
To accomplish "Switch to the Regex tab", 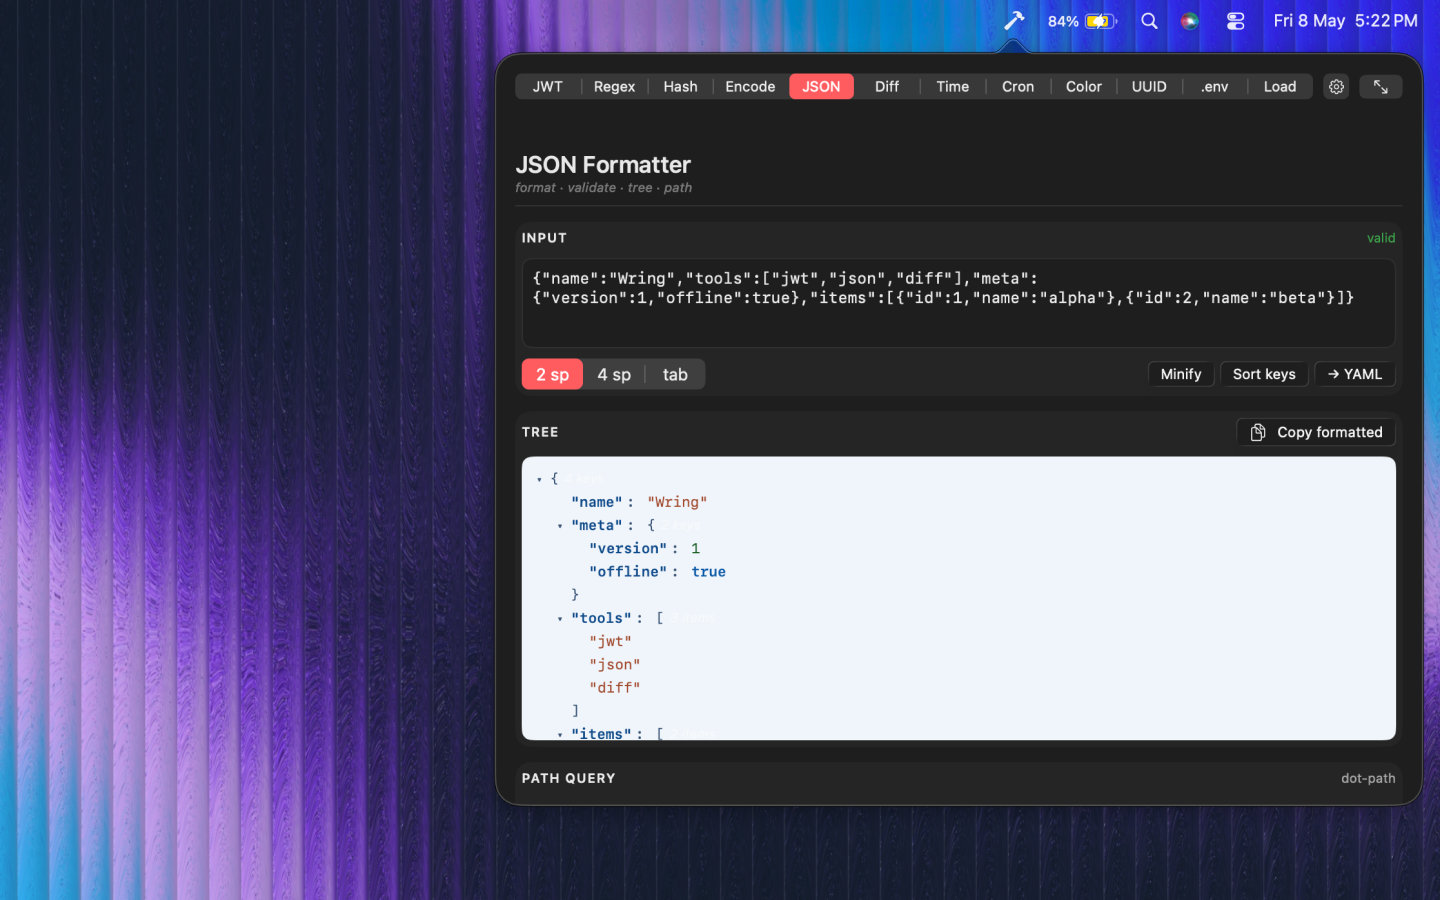I will tap(614, 87).
